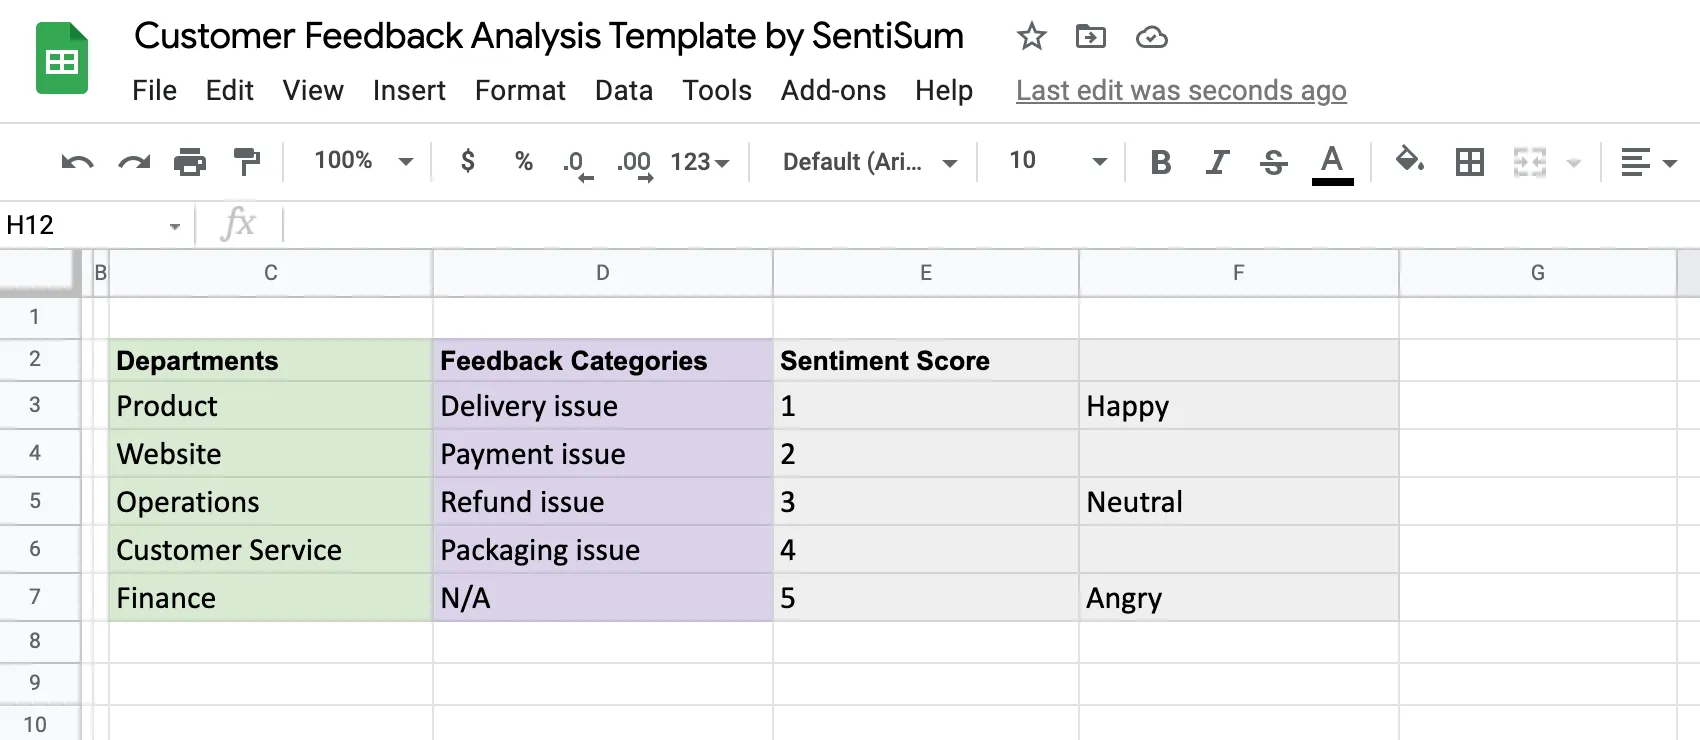The width and height of the screenshot is (1700, 740).
Task: Toggle bold formatting
Action: (1161, 162)
